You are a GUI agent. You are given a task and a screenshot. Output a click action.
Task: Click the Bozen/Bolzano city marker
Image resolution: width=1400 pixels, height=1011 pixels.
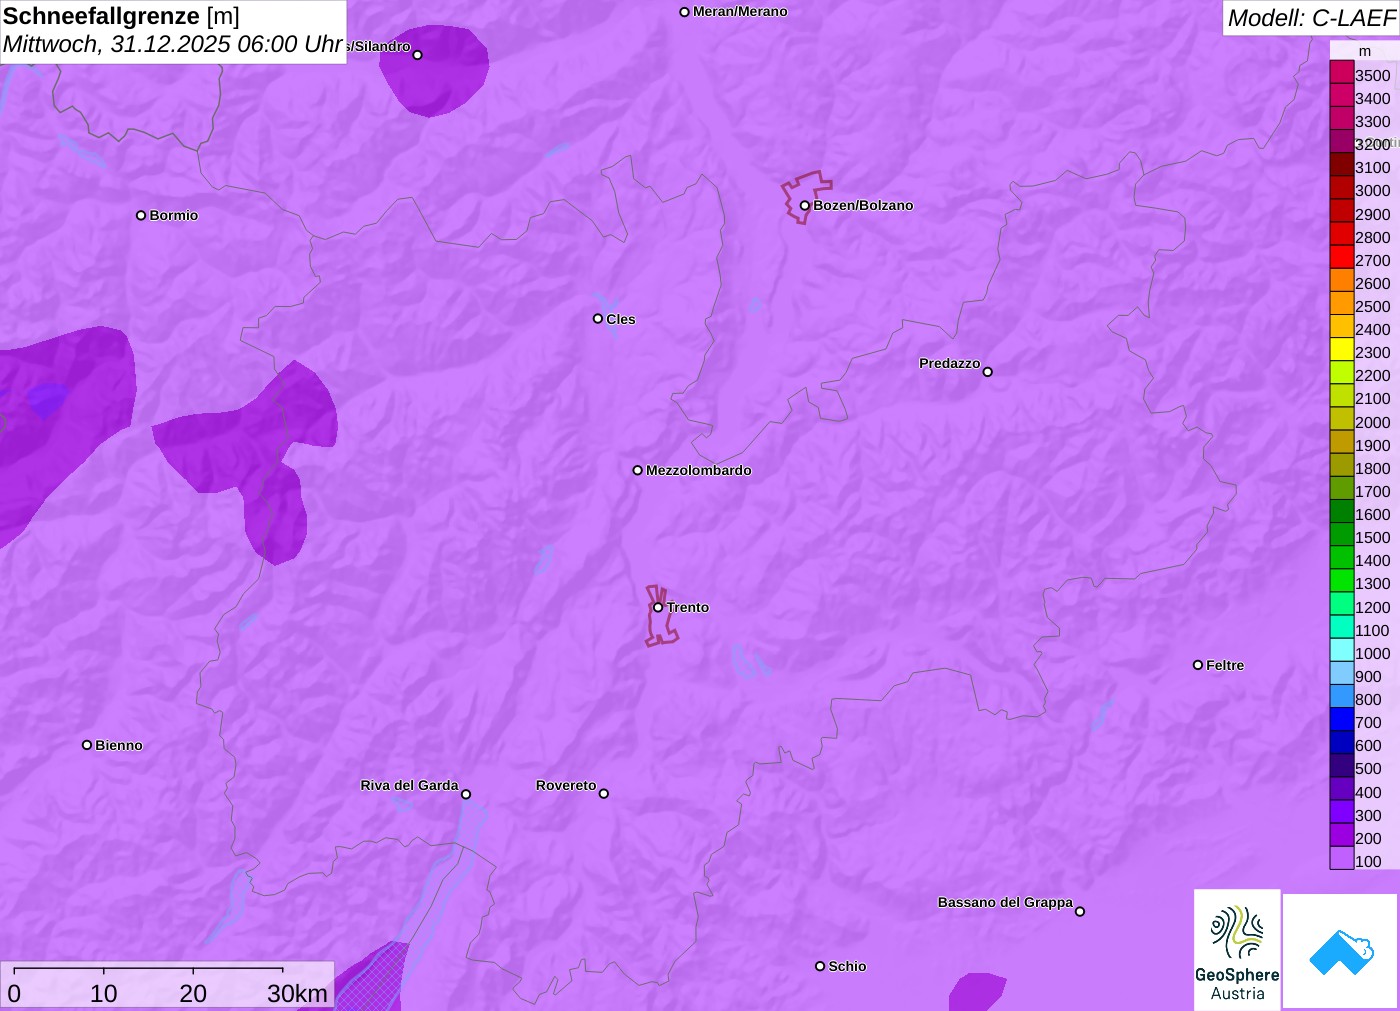coord(805,206)
